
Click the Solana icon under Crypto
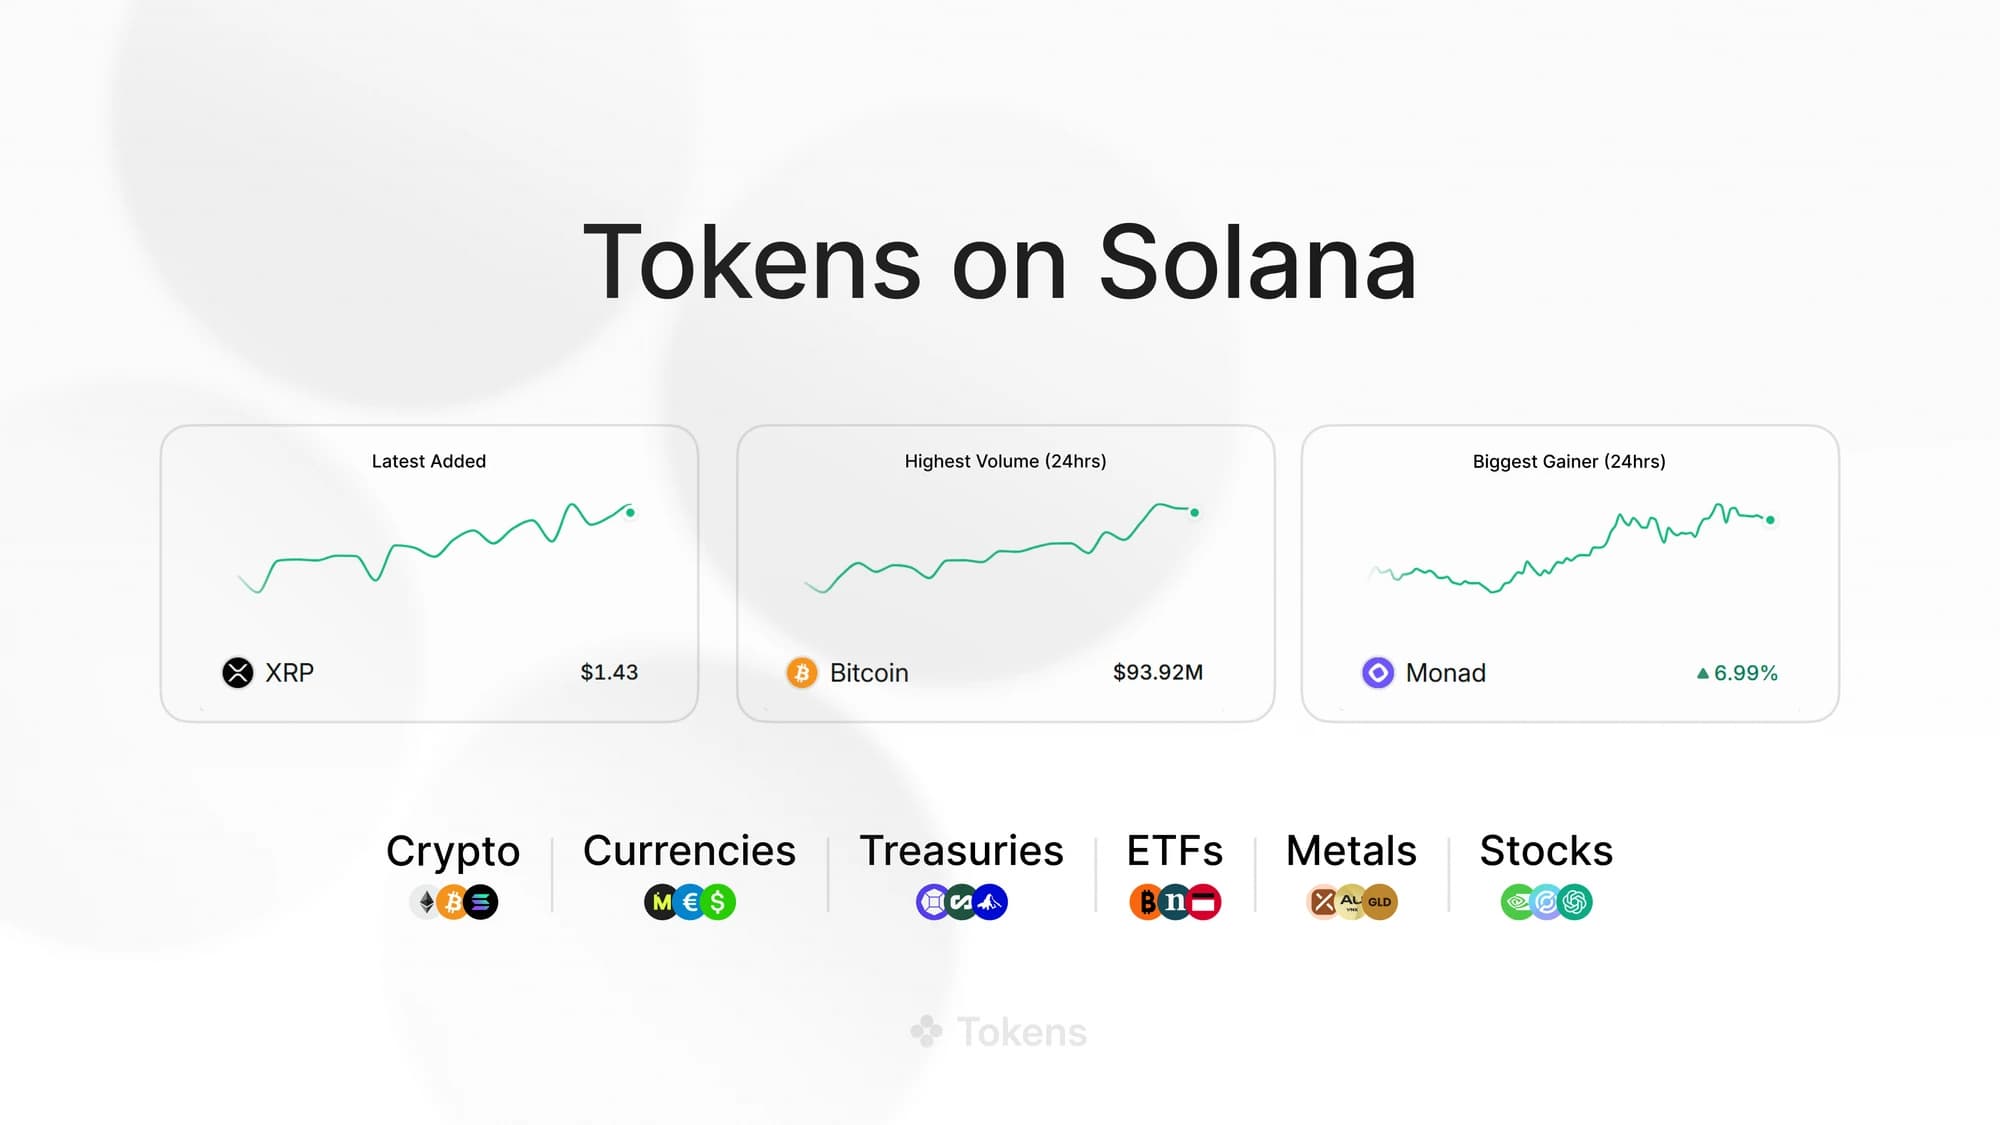482,902
